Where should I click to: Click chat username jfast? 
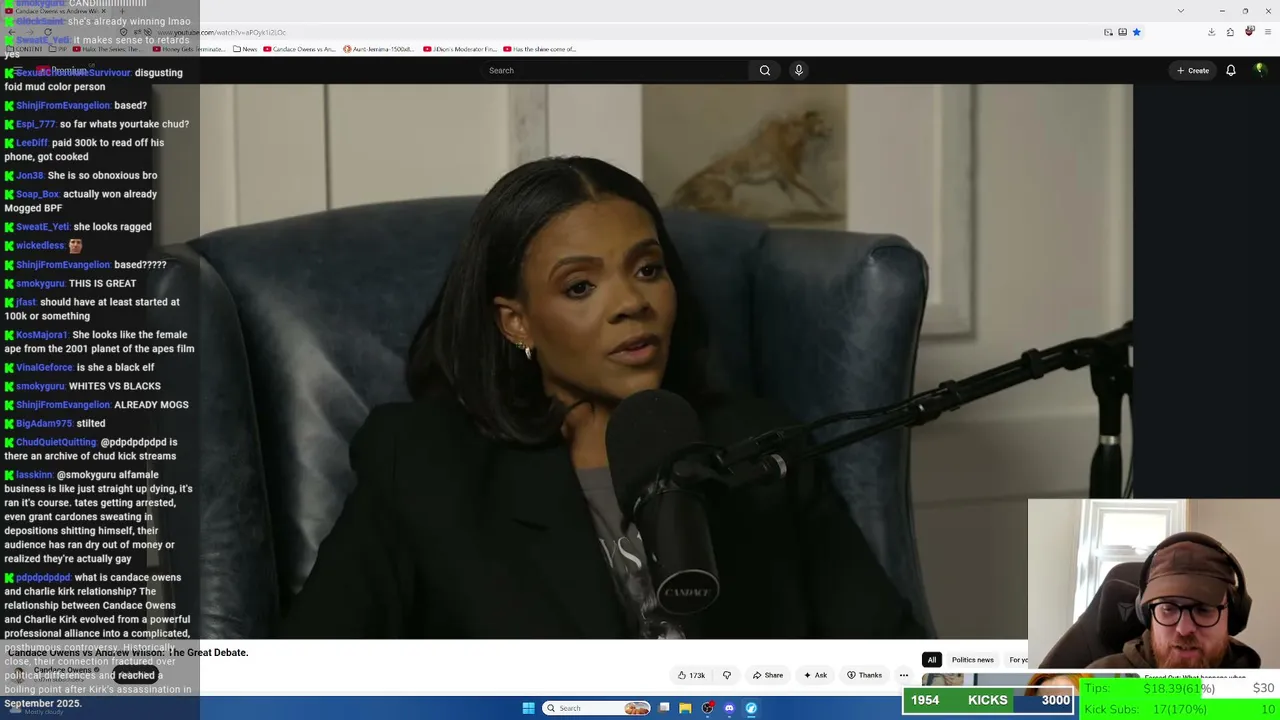pyautogui.click(x=26, y=302)
